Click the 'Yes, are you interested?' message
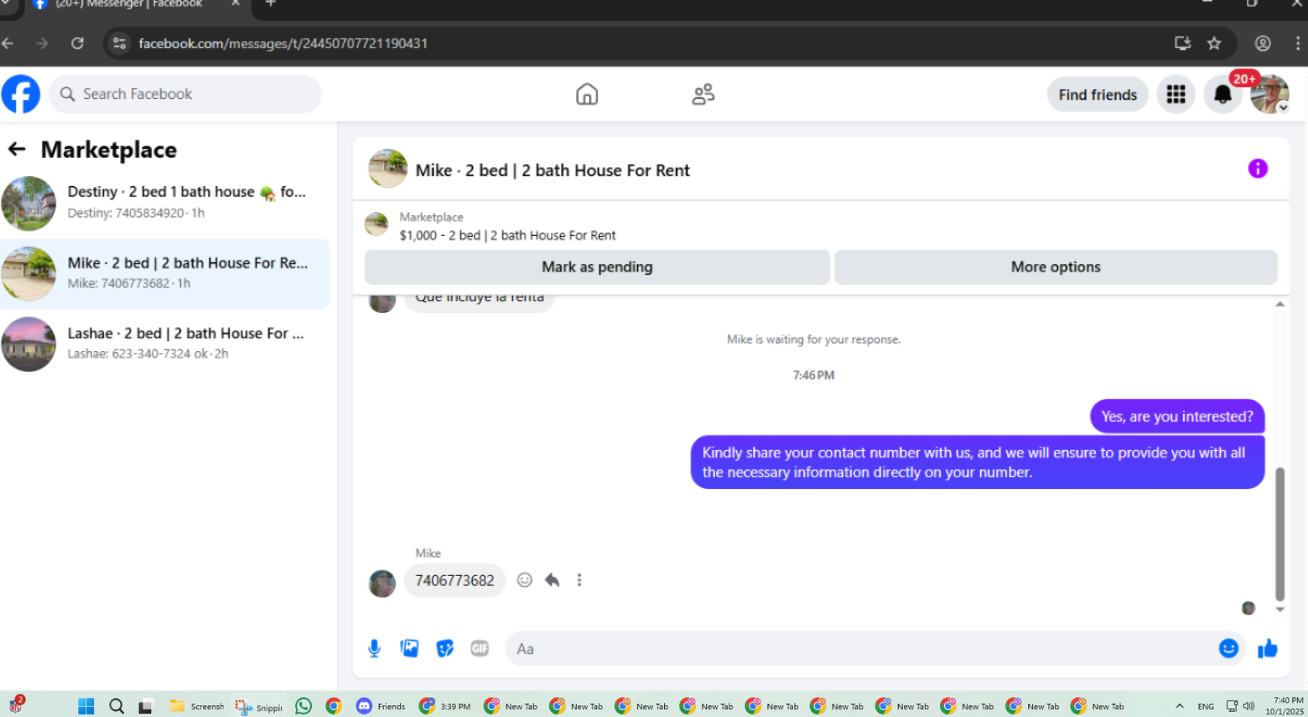The width and height of the screenshot is (1308, 717). [x=1177, y=416]
